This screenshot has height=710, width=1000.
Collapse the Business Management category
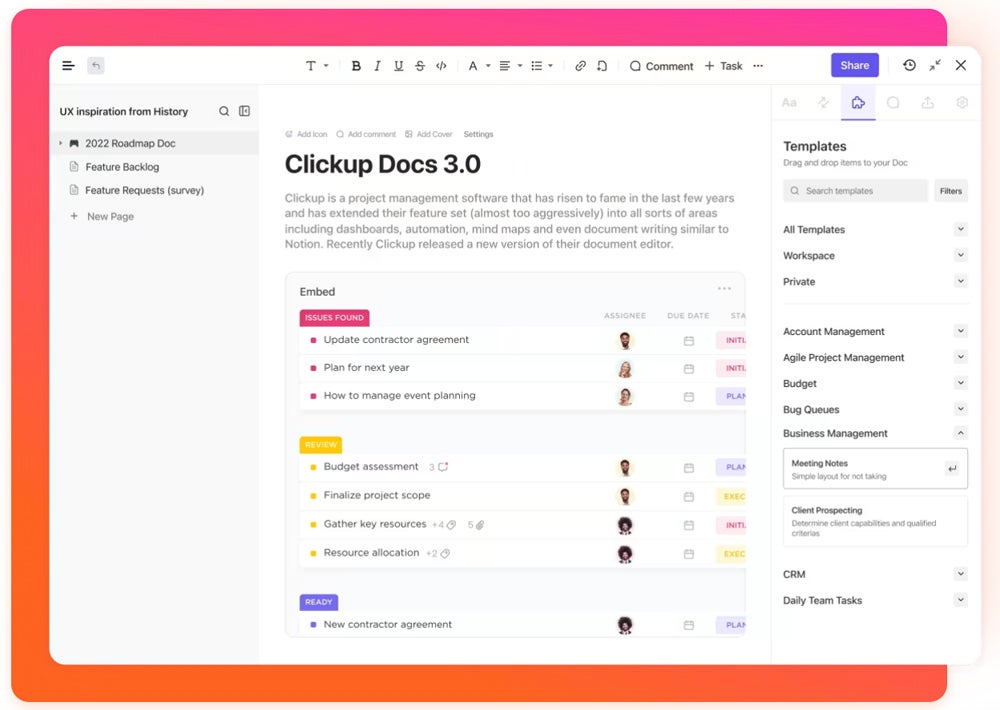tap(960, 433)
